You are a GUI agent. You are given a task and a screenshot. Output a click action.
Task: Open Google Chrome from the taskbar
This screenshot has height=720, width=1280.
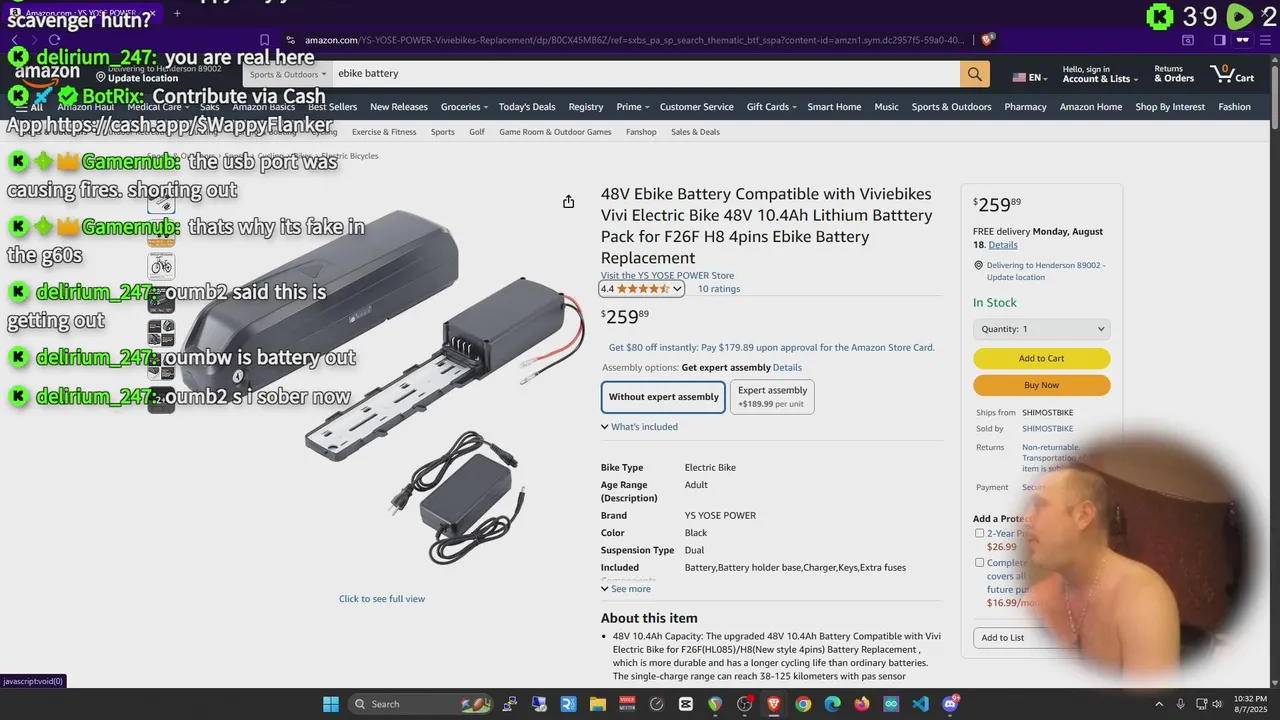point(803,704)
